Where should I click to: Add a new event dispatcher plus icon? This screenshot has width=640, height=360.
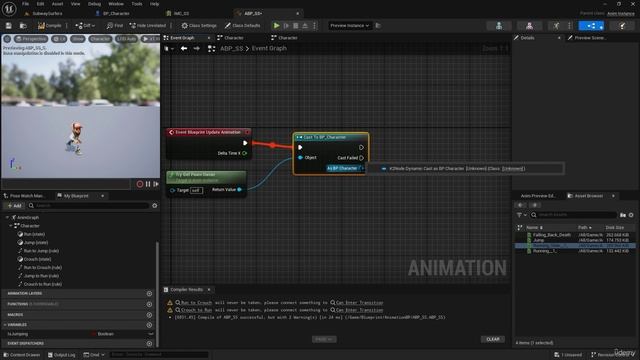point(149,344)
